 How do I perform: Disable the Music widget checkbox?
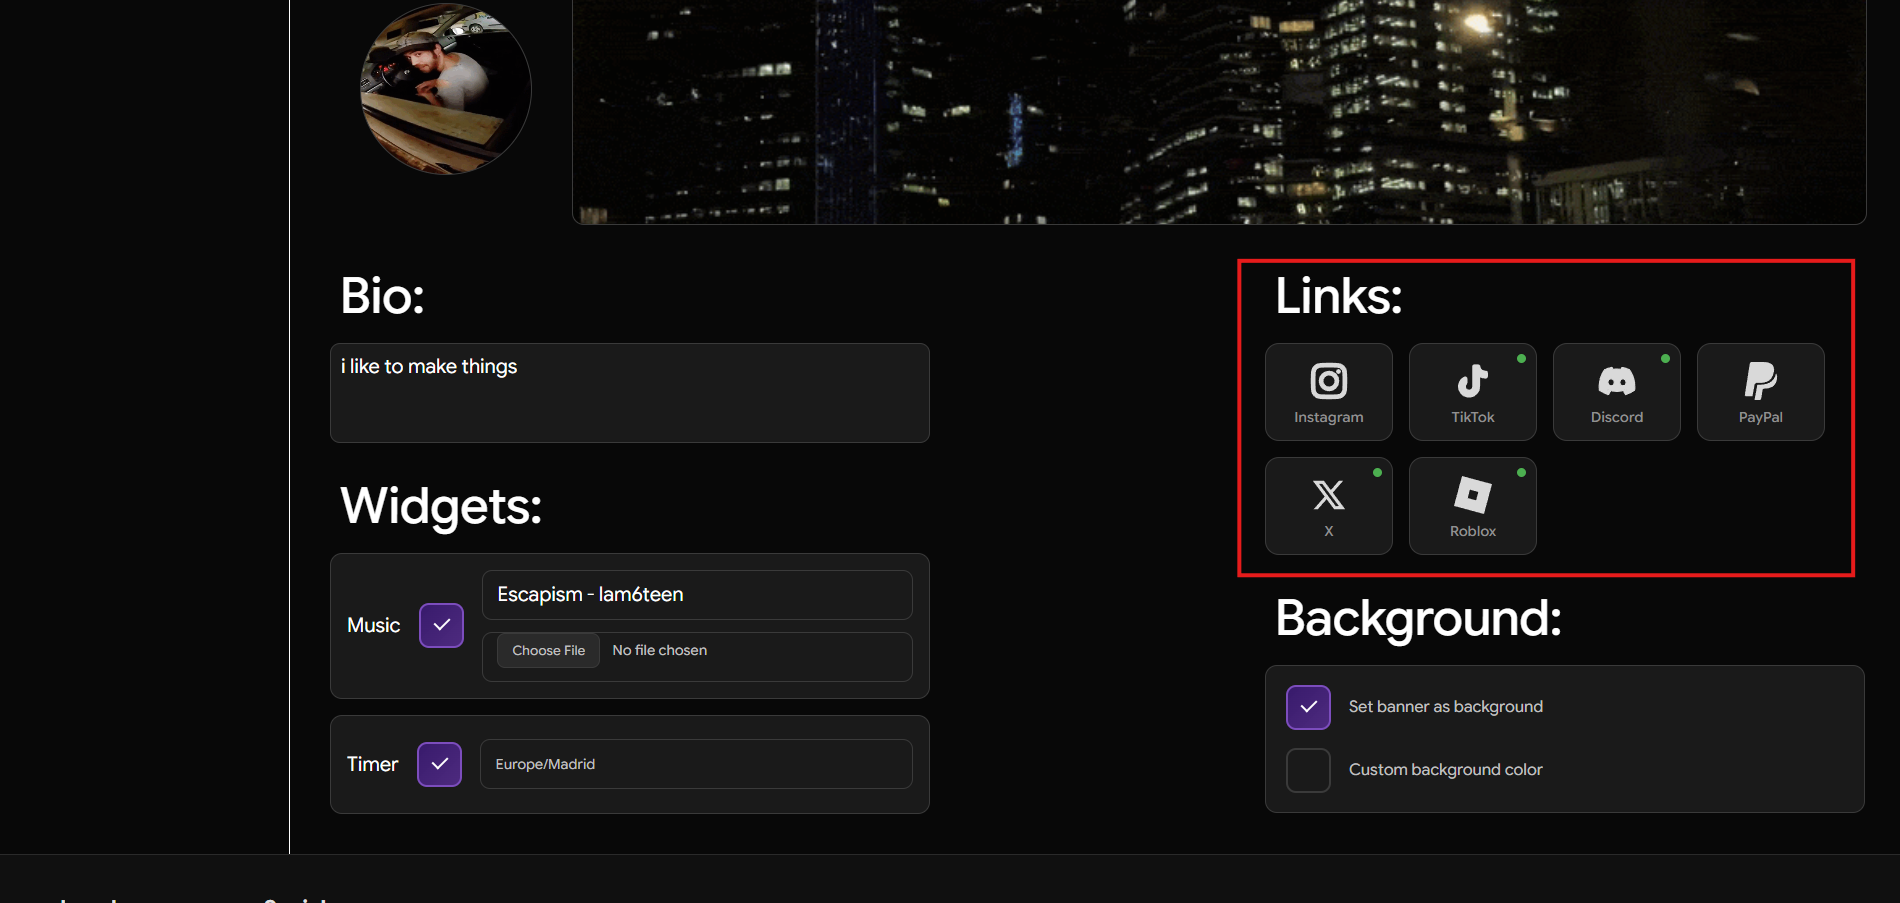[x=441, y=625]
